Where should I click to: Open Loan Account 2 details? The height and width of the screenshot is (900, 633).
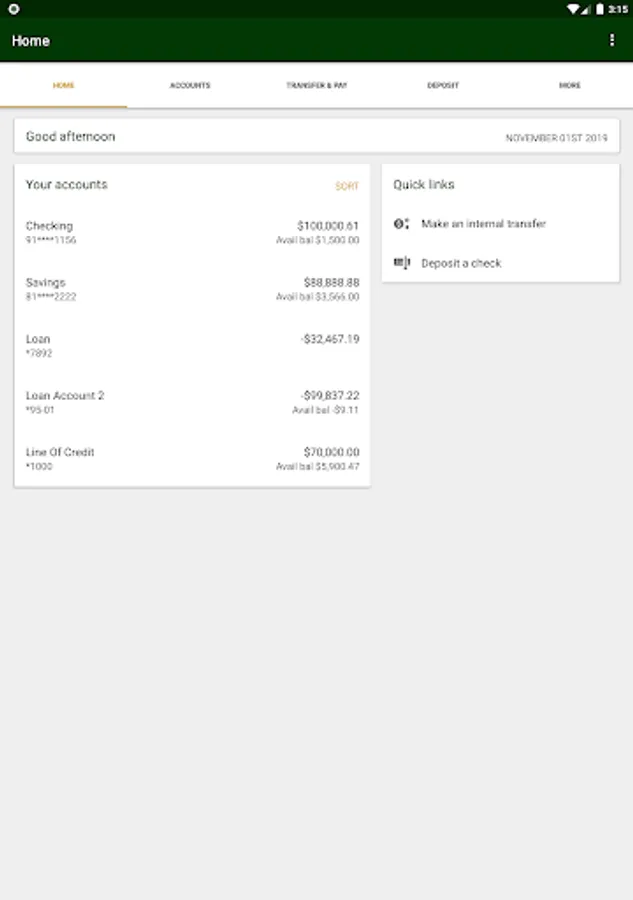point(192,402)
